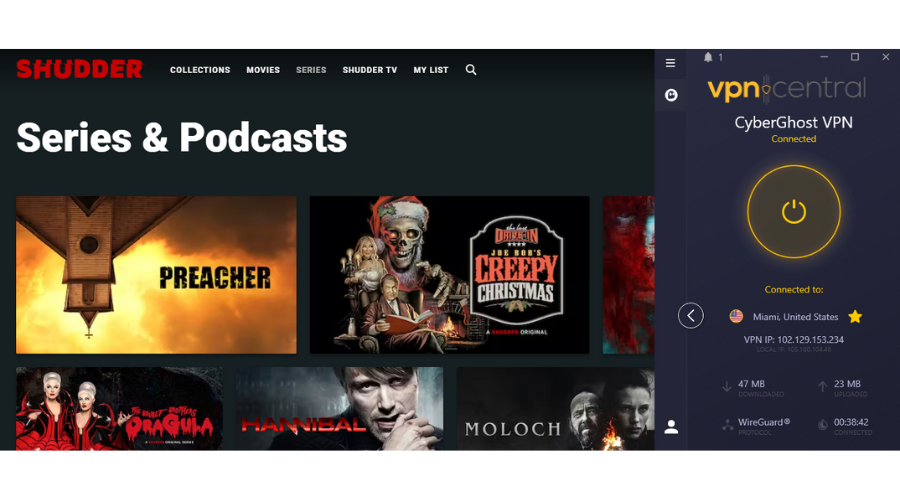Open My List
This screenshot has height=500, width=900.
430,70
